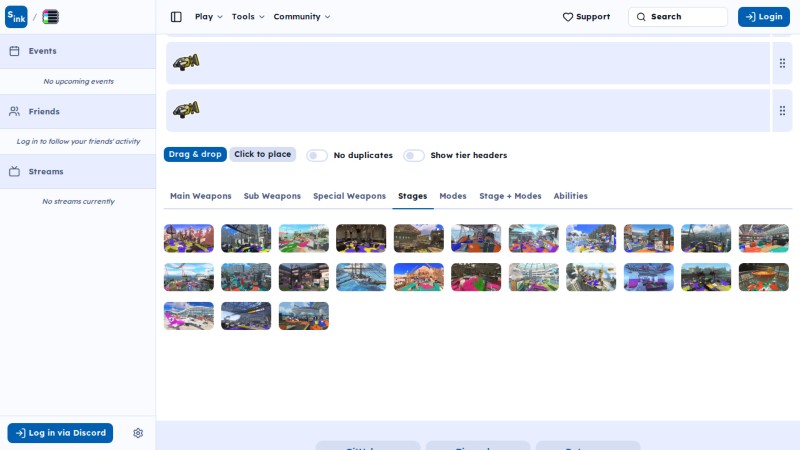Click the Support link
800x450 pixels.
pyautogui.click(x=586, y=17)
